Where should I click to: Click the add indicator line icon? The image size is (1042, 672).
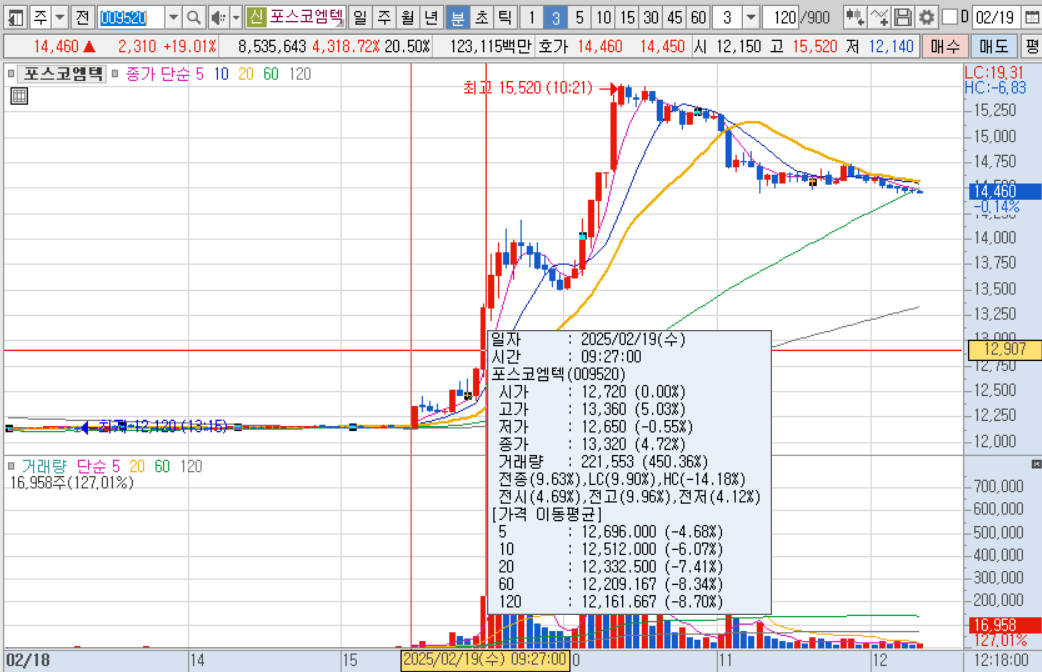[x=879, y=17]
